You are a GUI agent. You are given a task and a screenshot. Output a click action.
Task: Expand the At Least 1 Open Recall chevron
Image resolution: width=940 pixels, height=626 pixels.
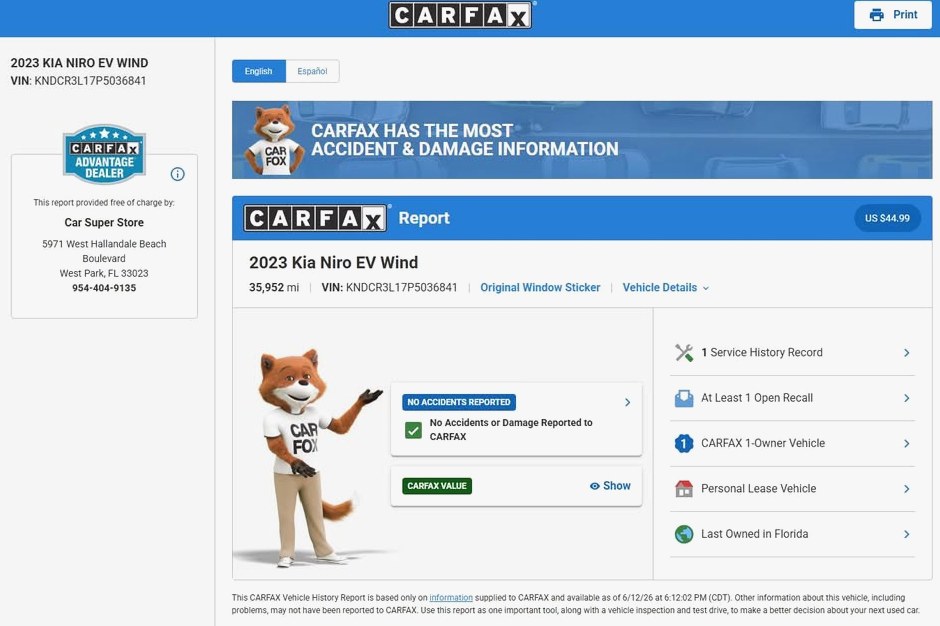point(906,398)
